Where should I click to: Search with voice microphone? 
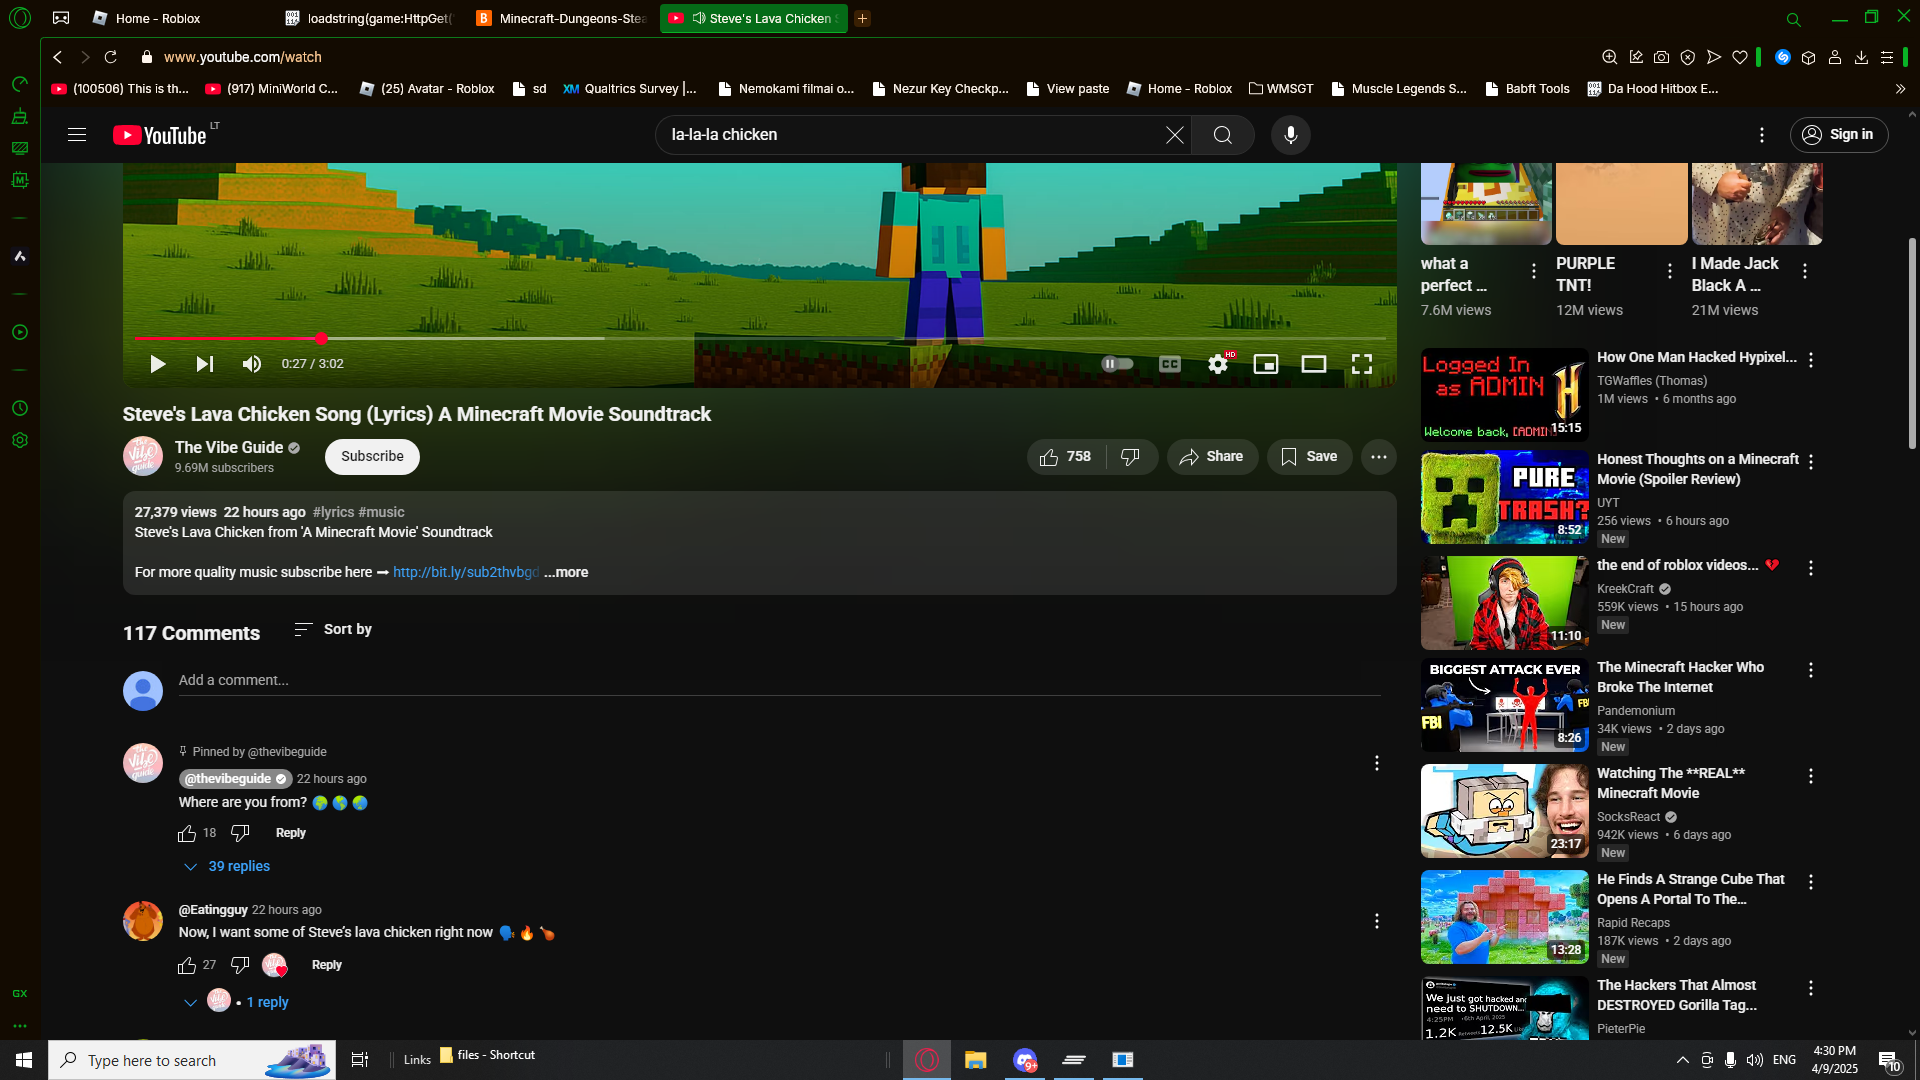coord(1291,135)
